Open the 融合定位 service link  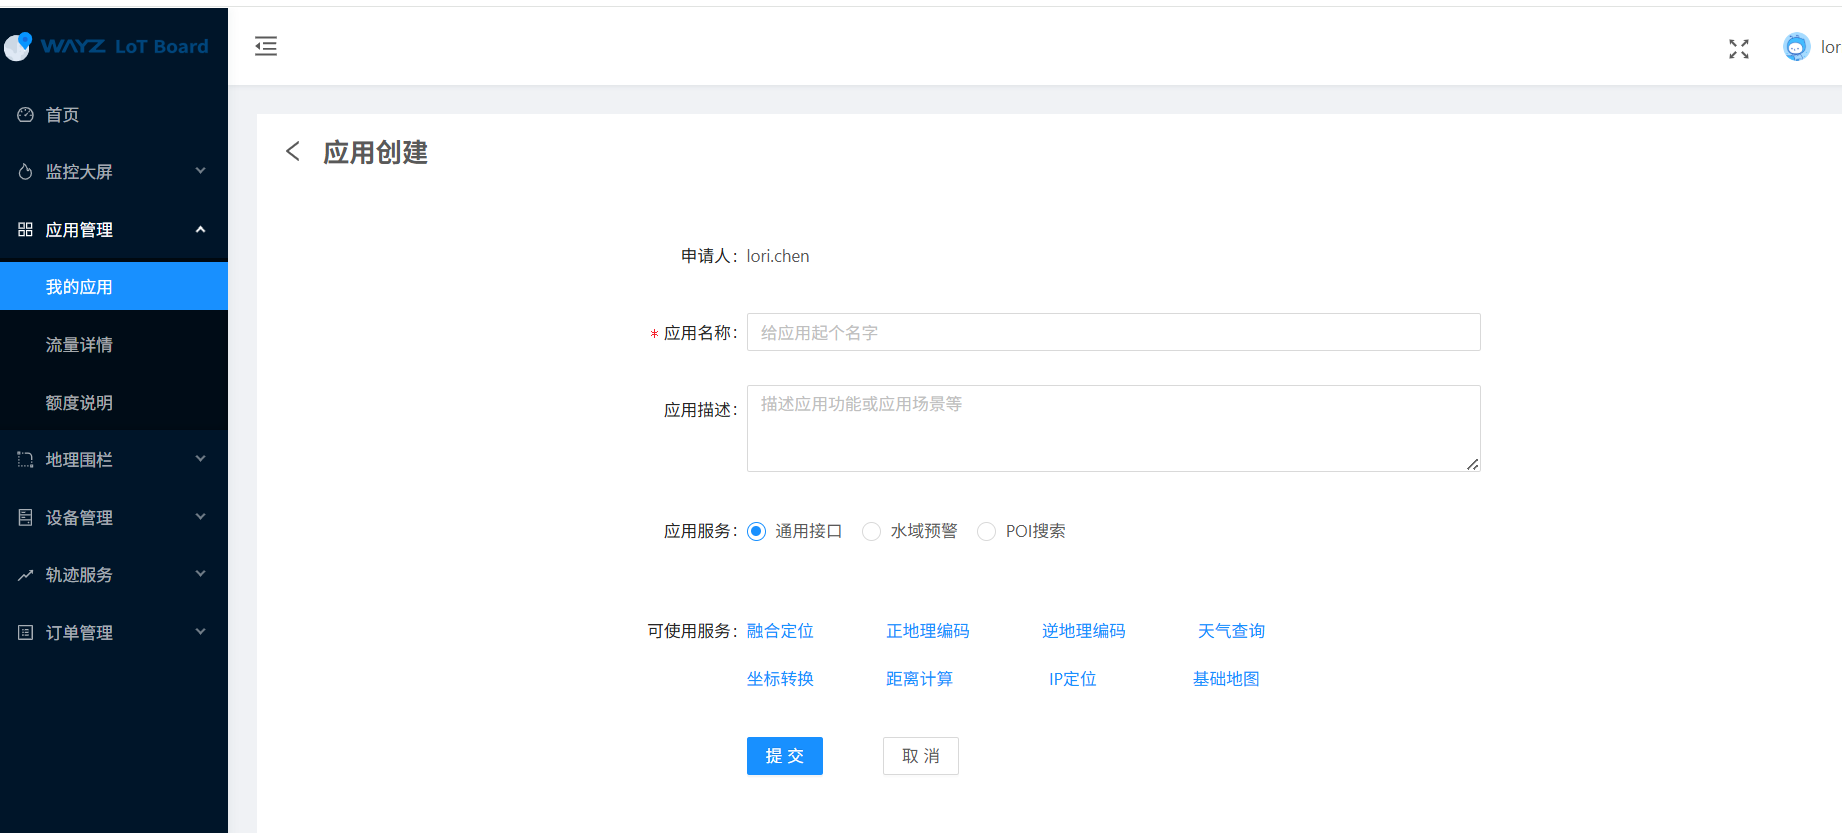[780, 631]
